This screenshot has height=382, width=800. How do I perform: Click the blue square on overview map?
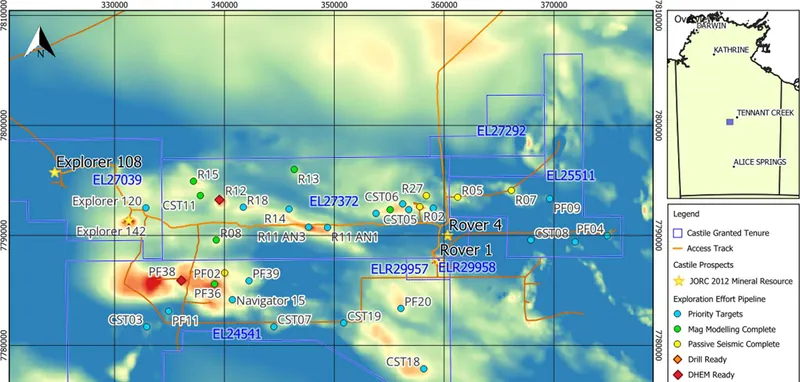(x=730, y=122)
